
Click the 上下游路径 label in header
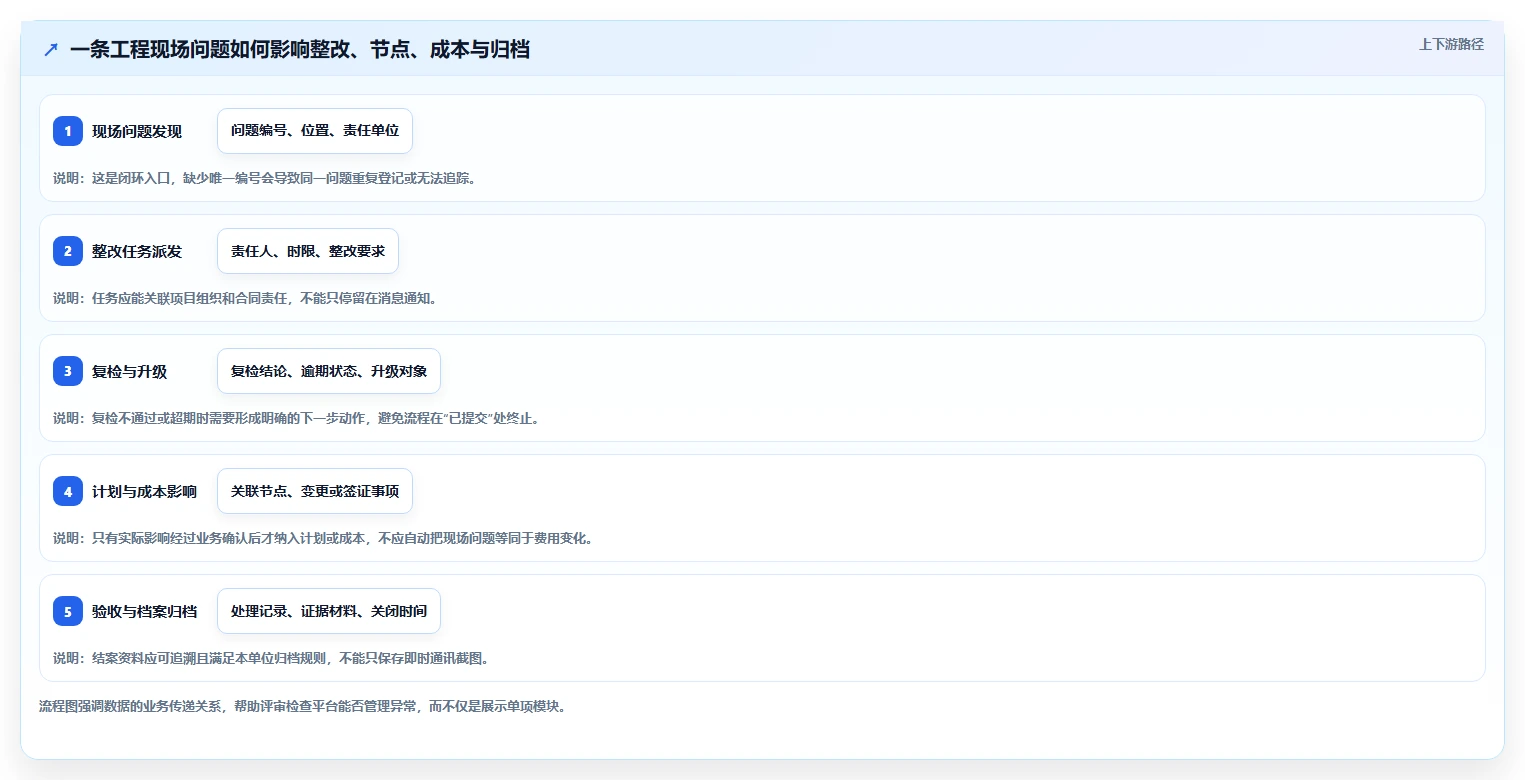(x=1451, y=44)
